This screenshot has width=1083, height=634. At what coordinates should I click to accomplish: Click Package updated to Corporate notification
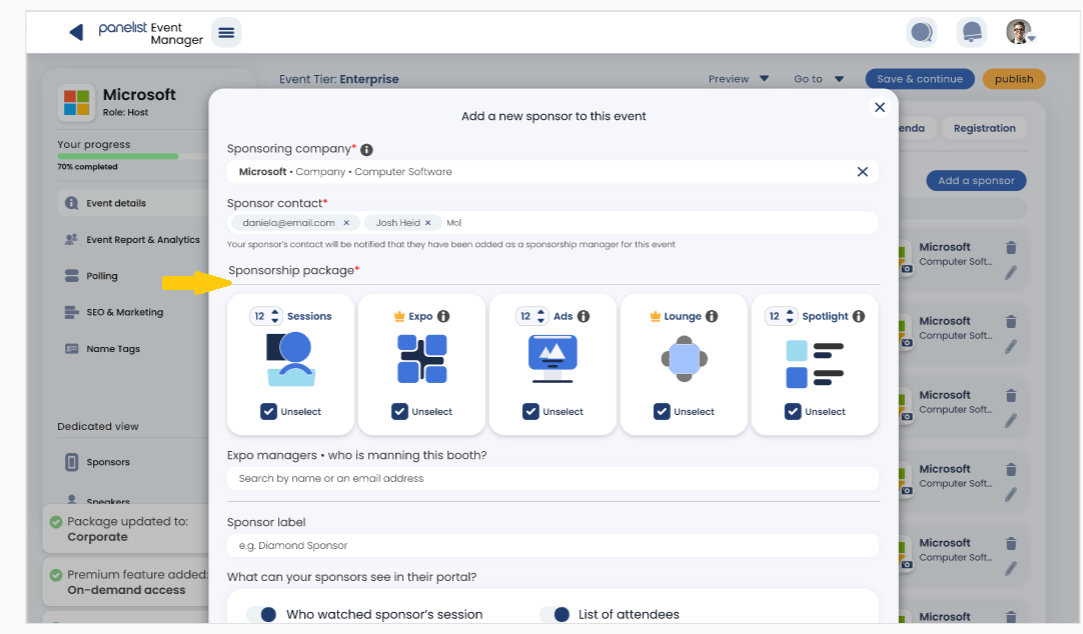126,529
